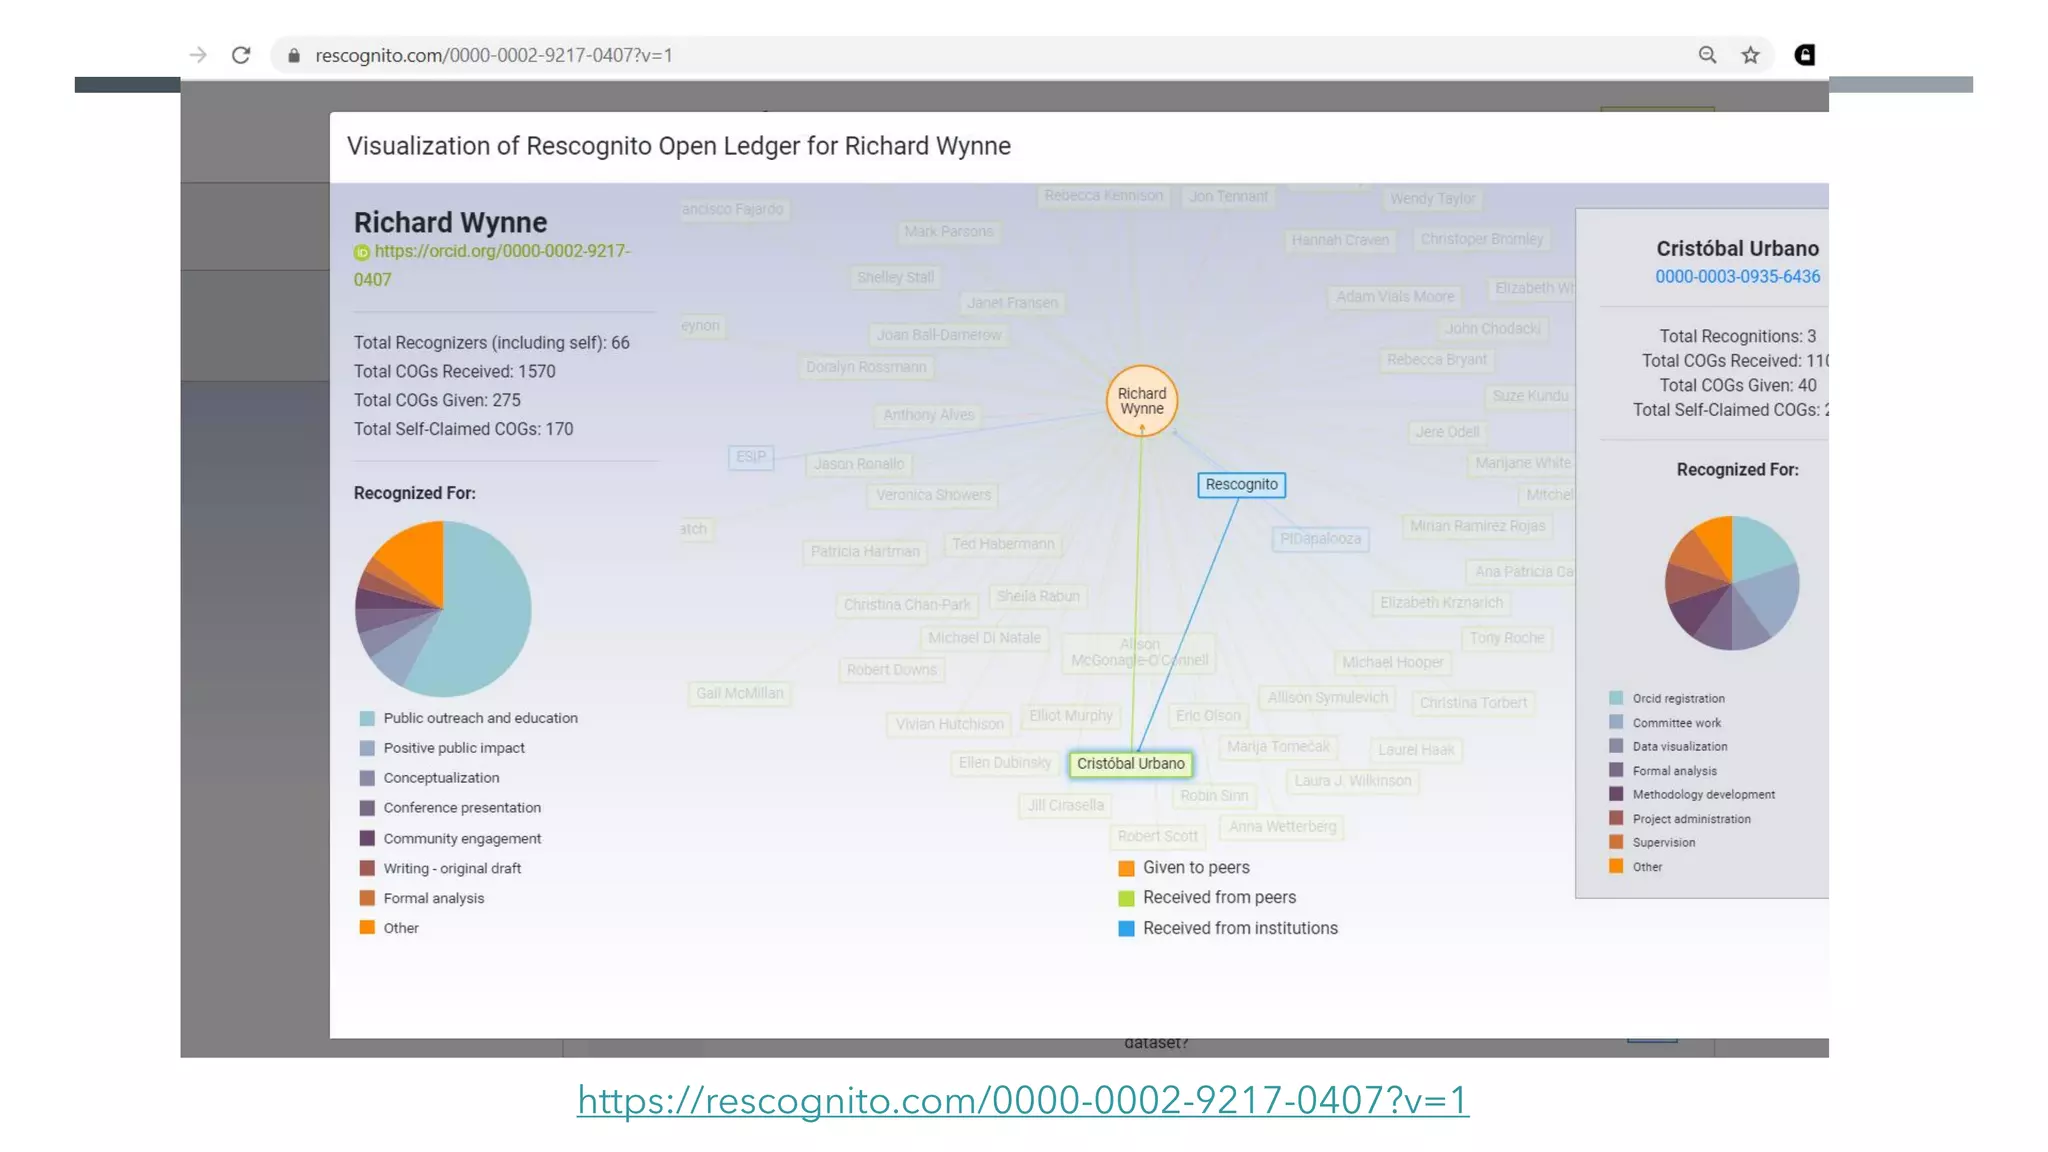Click the browser forward arrow
2048x1152 pixels.
point(198,55)
